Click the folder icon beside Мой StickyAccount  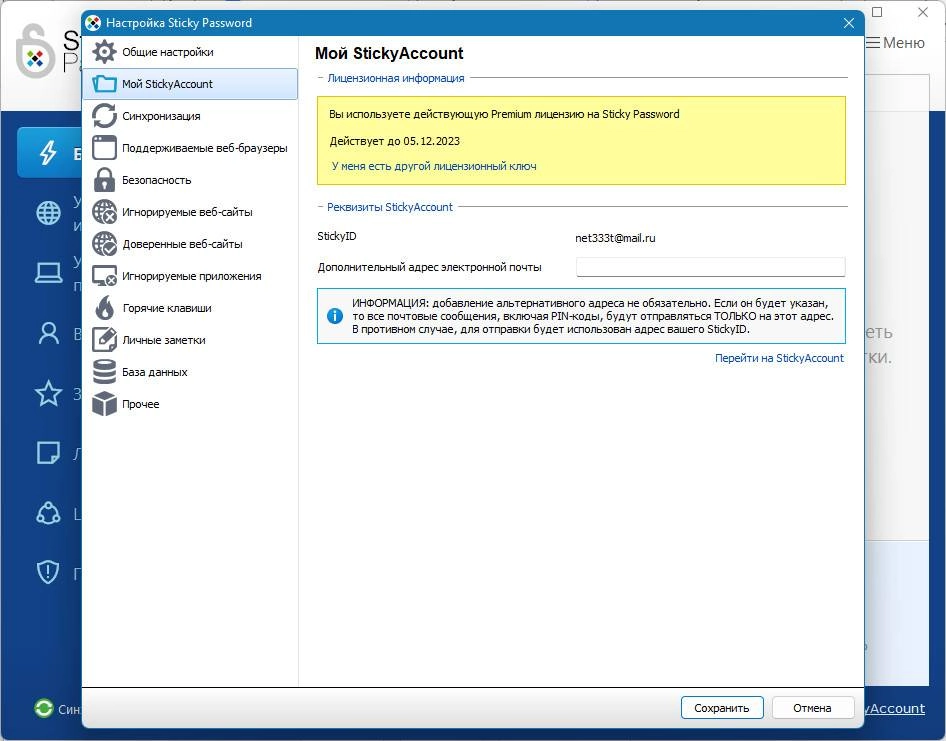coord(104,84)
